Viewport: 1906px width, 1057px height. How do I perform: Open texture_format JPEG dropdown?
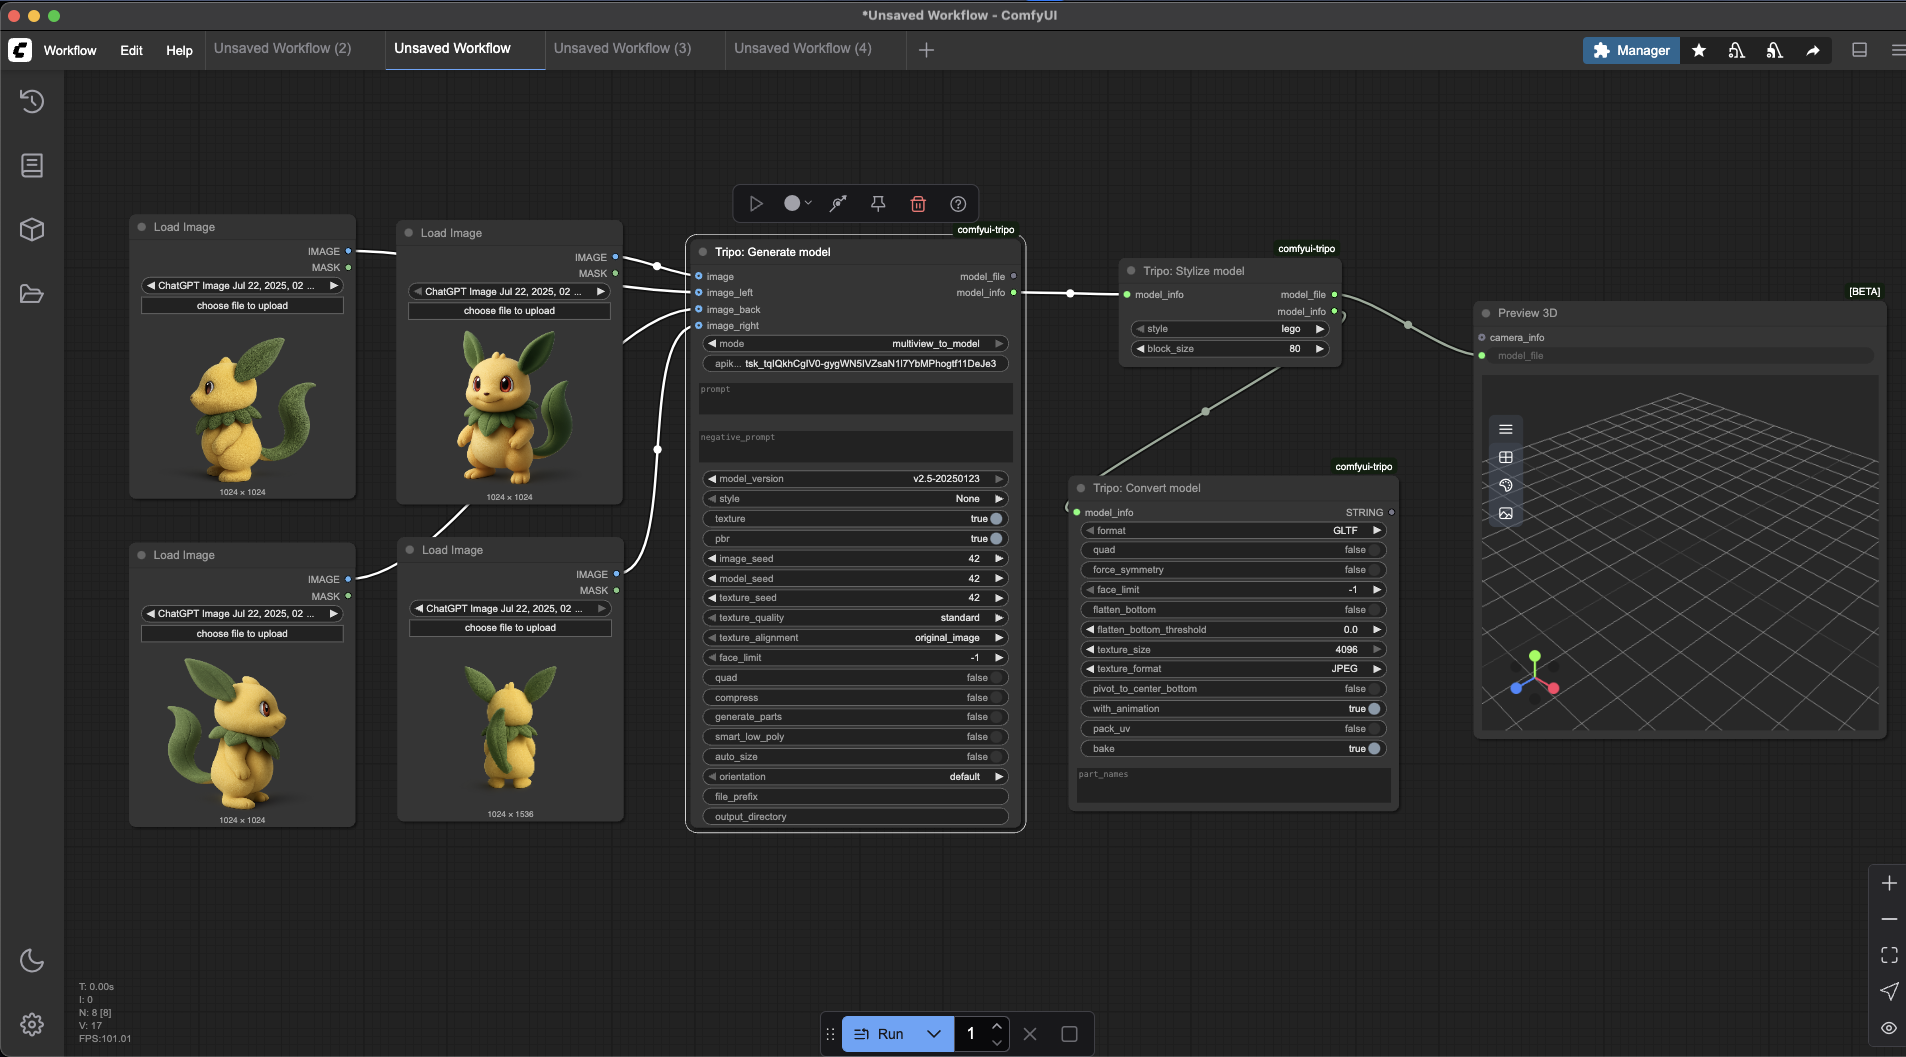point(1233,669)
